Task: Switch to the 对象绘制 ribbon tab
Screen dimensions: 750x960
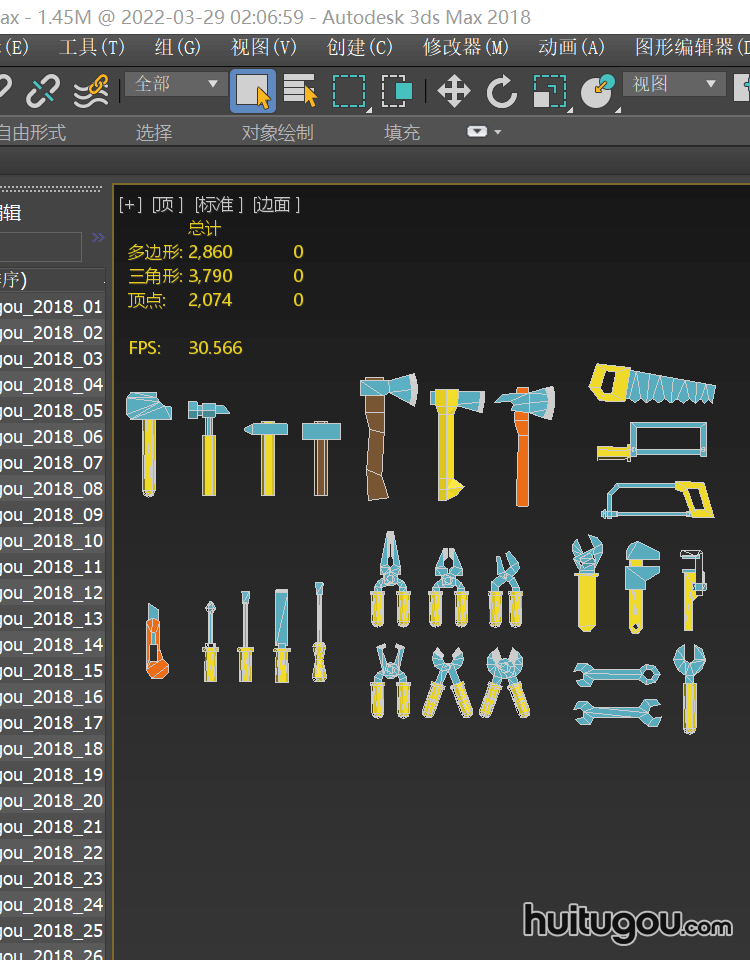Action: (277, 132)
